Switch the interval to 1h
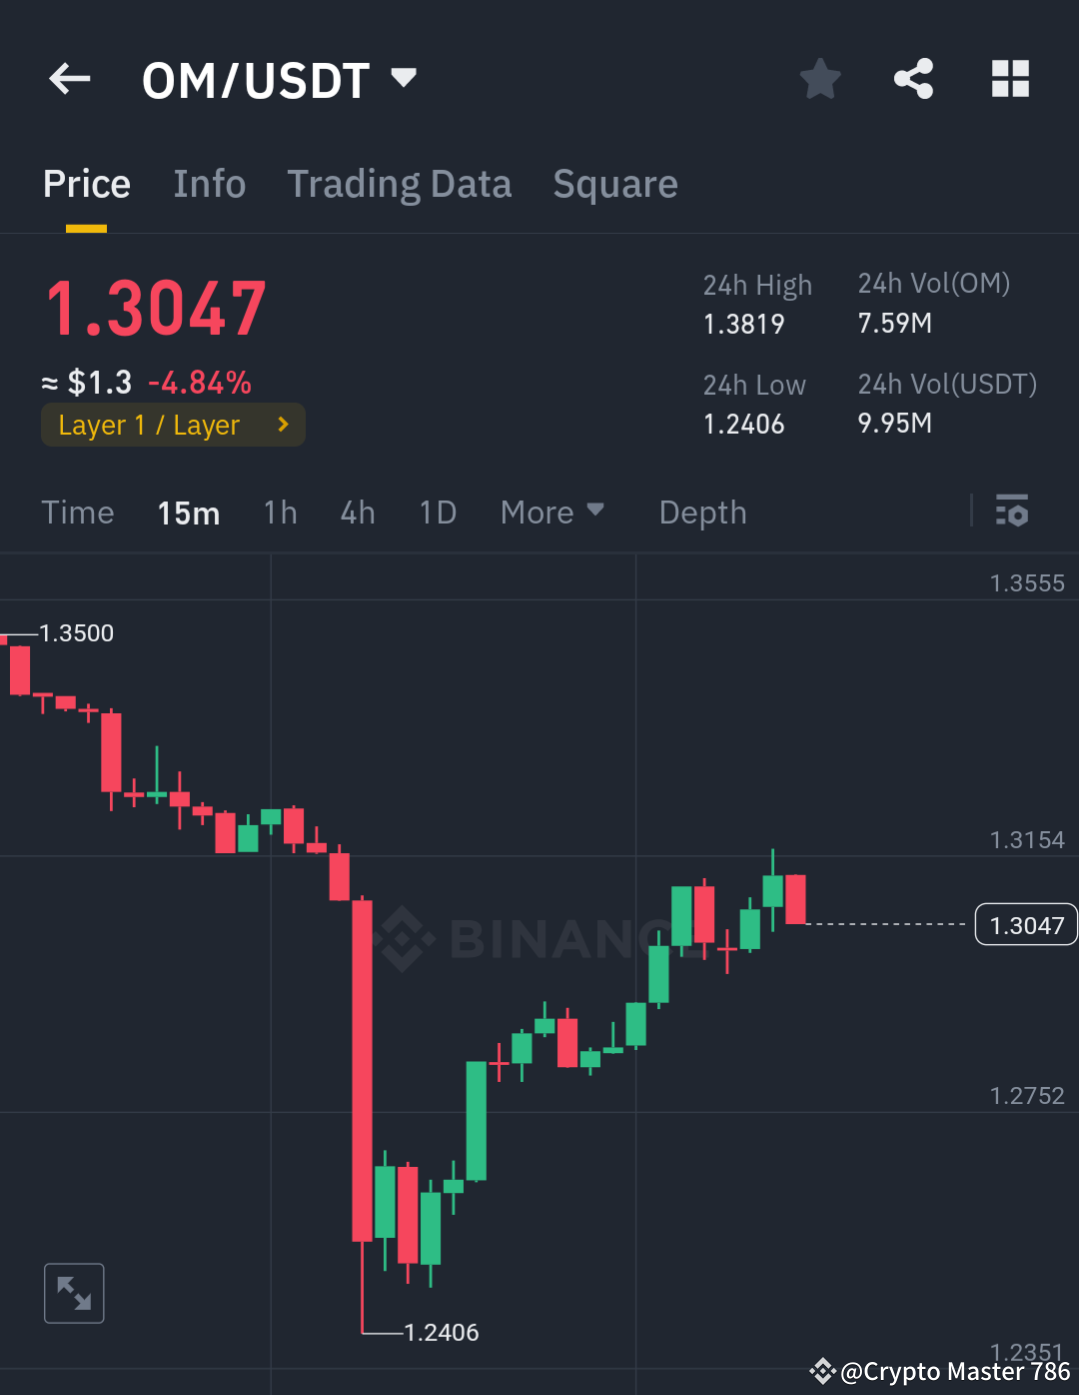This screenshot has width=1079, height=1395. (280, 512)
